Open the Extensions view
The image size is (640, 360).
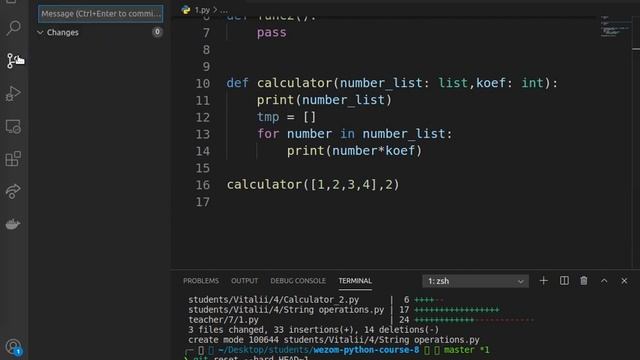tap(13, 159)
